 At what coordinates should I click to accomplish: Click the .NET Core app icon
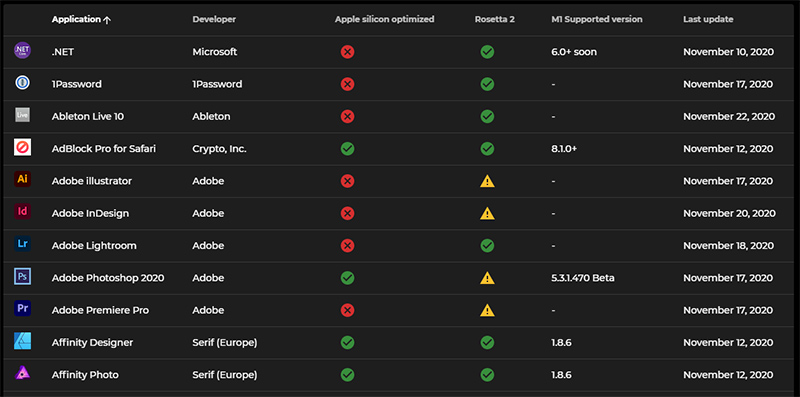22,51
